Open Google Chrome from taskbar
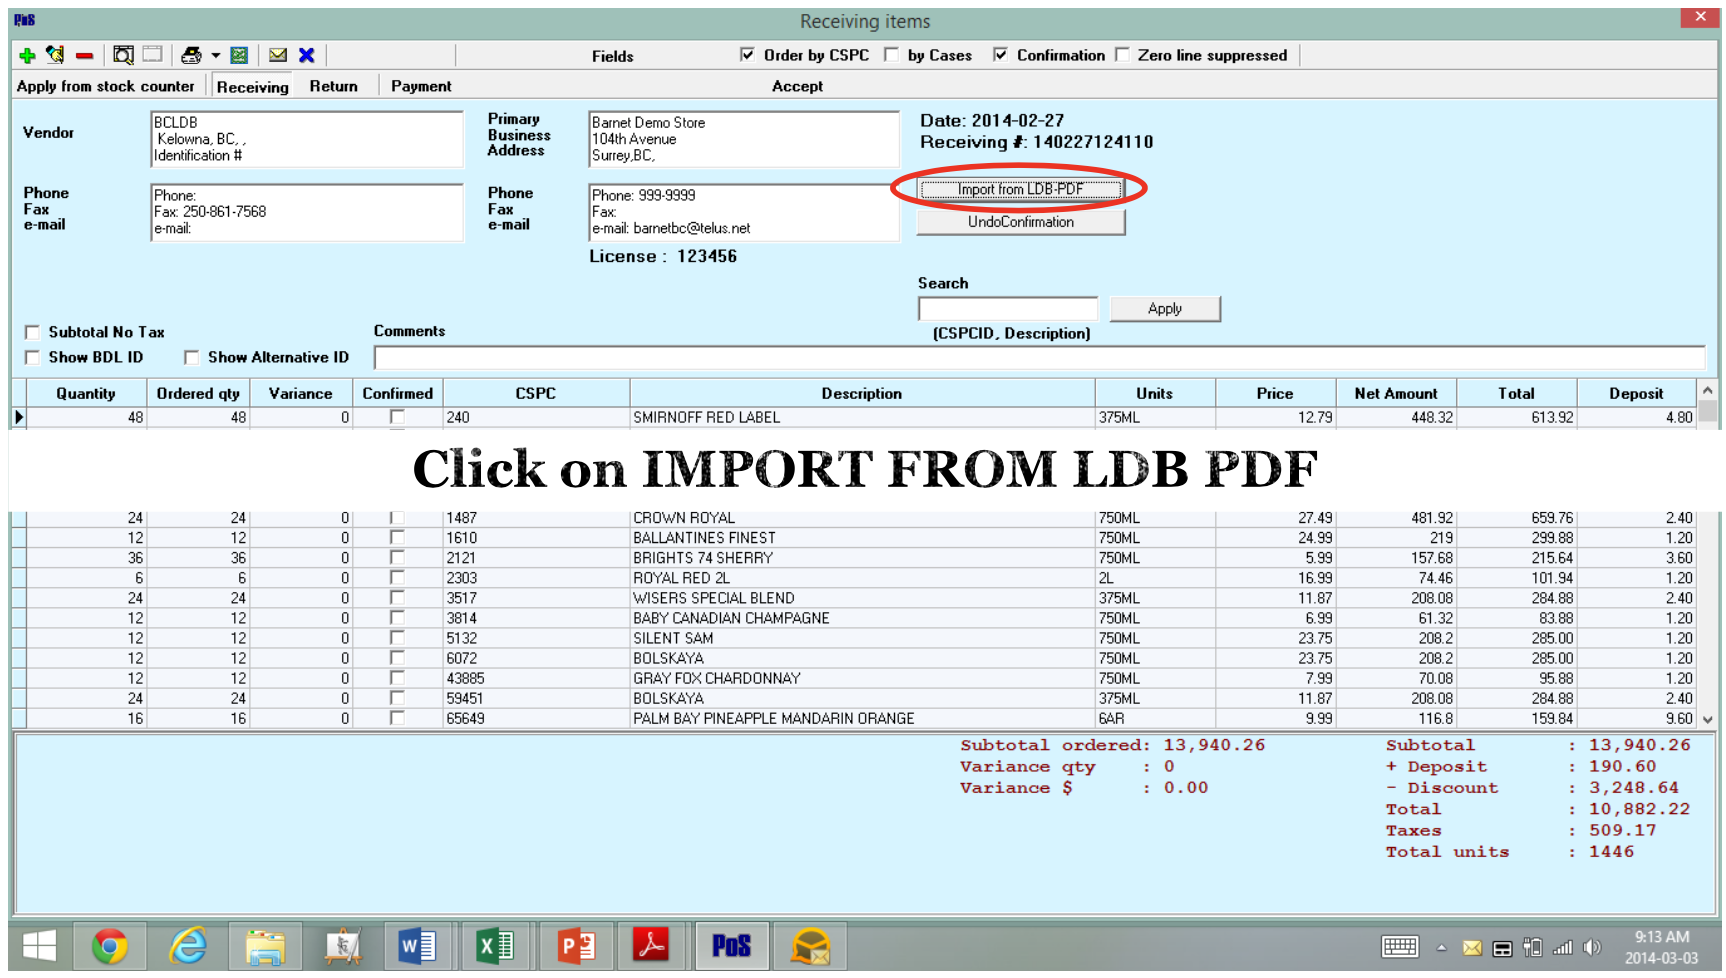The image size is (1726, 978). [x=109, y=946]
